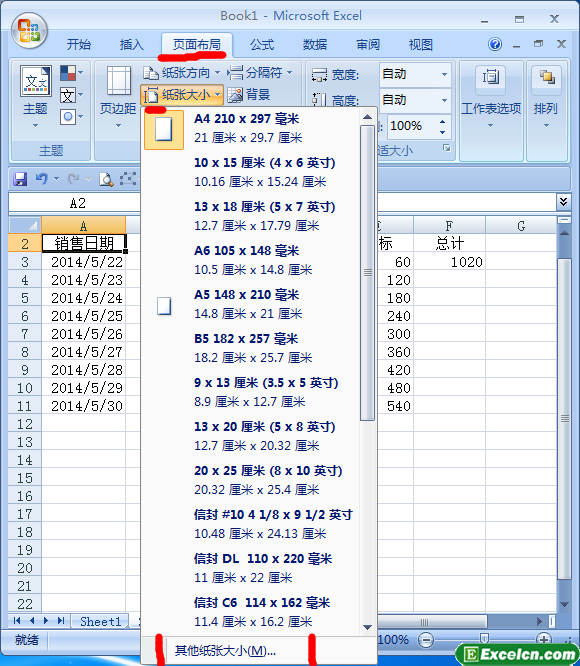Increase scale percentage with up arrow
This screenshot has width=580, height=666.
(442, 121)
